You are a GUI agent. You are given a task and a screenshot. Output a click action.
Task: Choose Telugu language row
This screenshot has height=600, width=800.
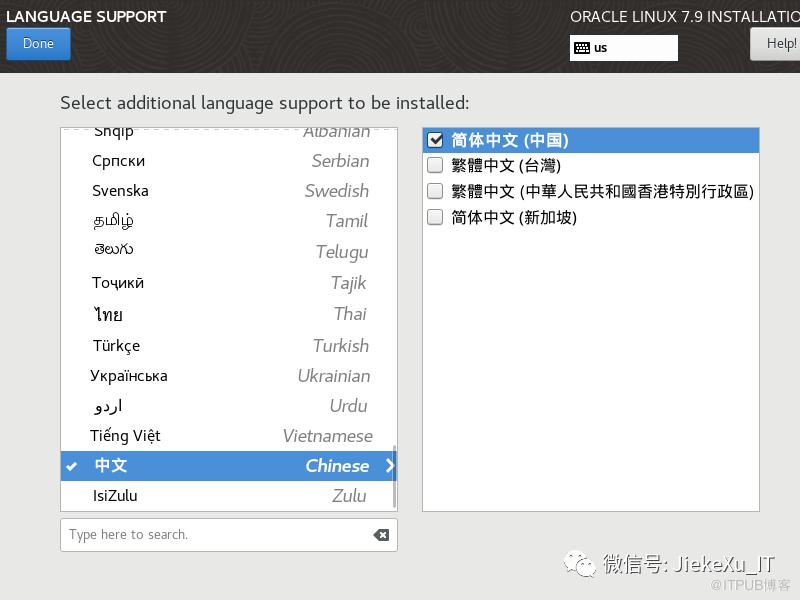(229, 251)
